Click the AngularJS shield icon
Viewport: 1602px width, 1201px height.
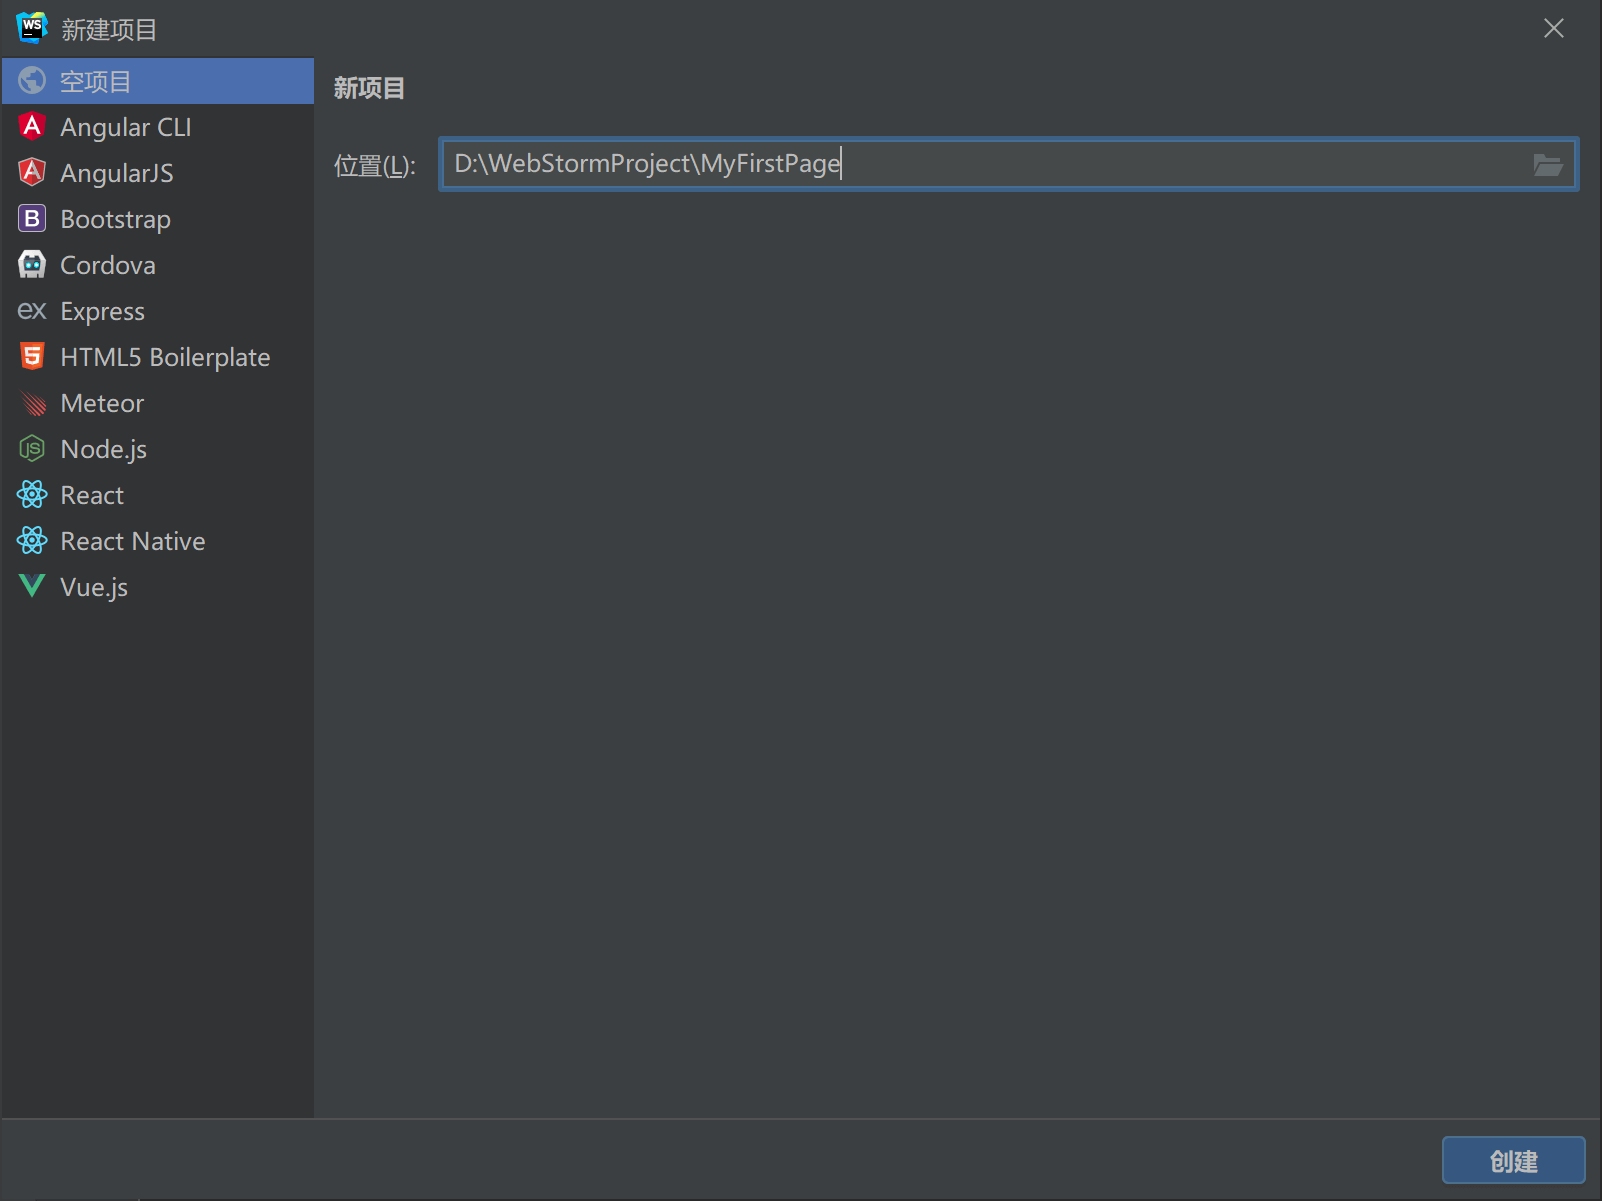pos(32,172)
